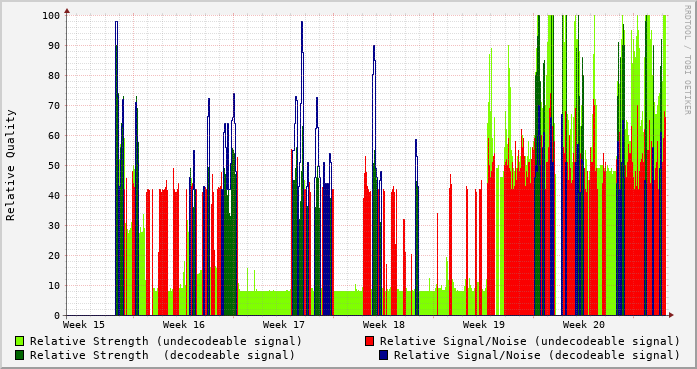Click the 100 value on y-axis
This screenshot has width=697, height=369.
coord(51,16)
